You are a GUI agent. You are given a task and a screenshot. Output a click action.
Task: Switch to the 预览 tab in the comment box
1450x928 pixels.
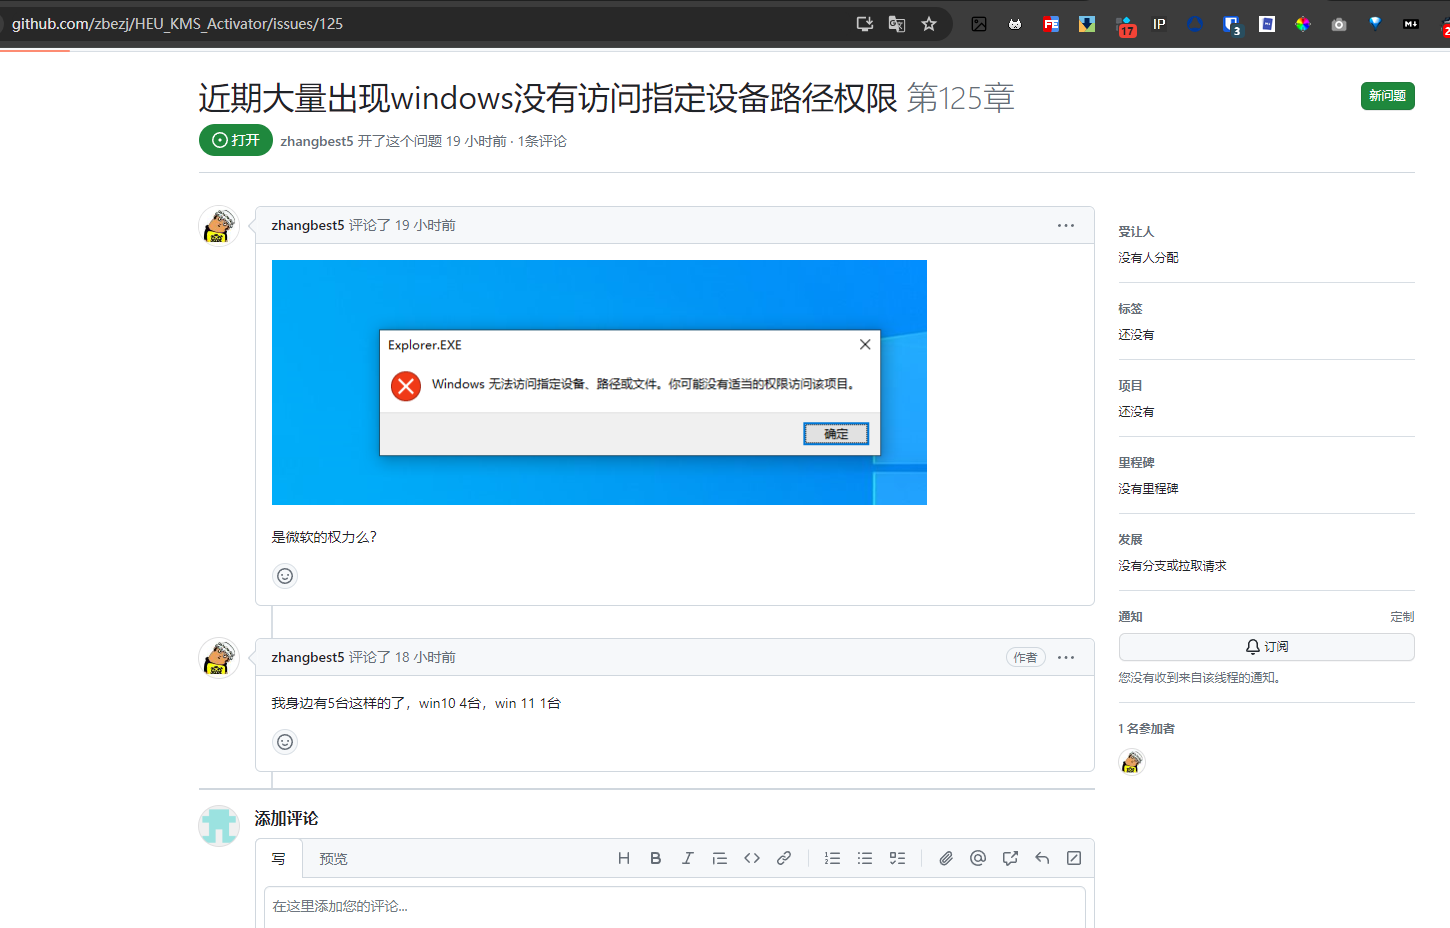coord(334,858)
